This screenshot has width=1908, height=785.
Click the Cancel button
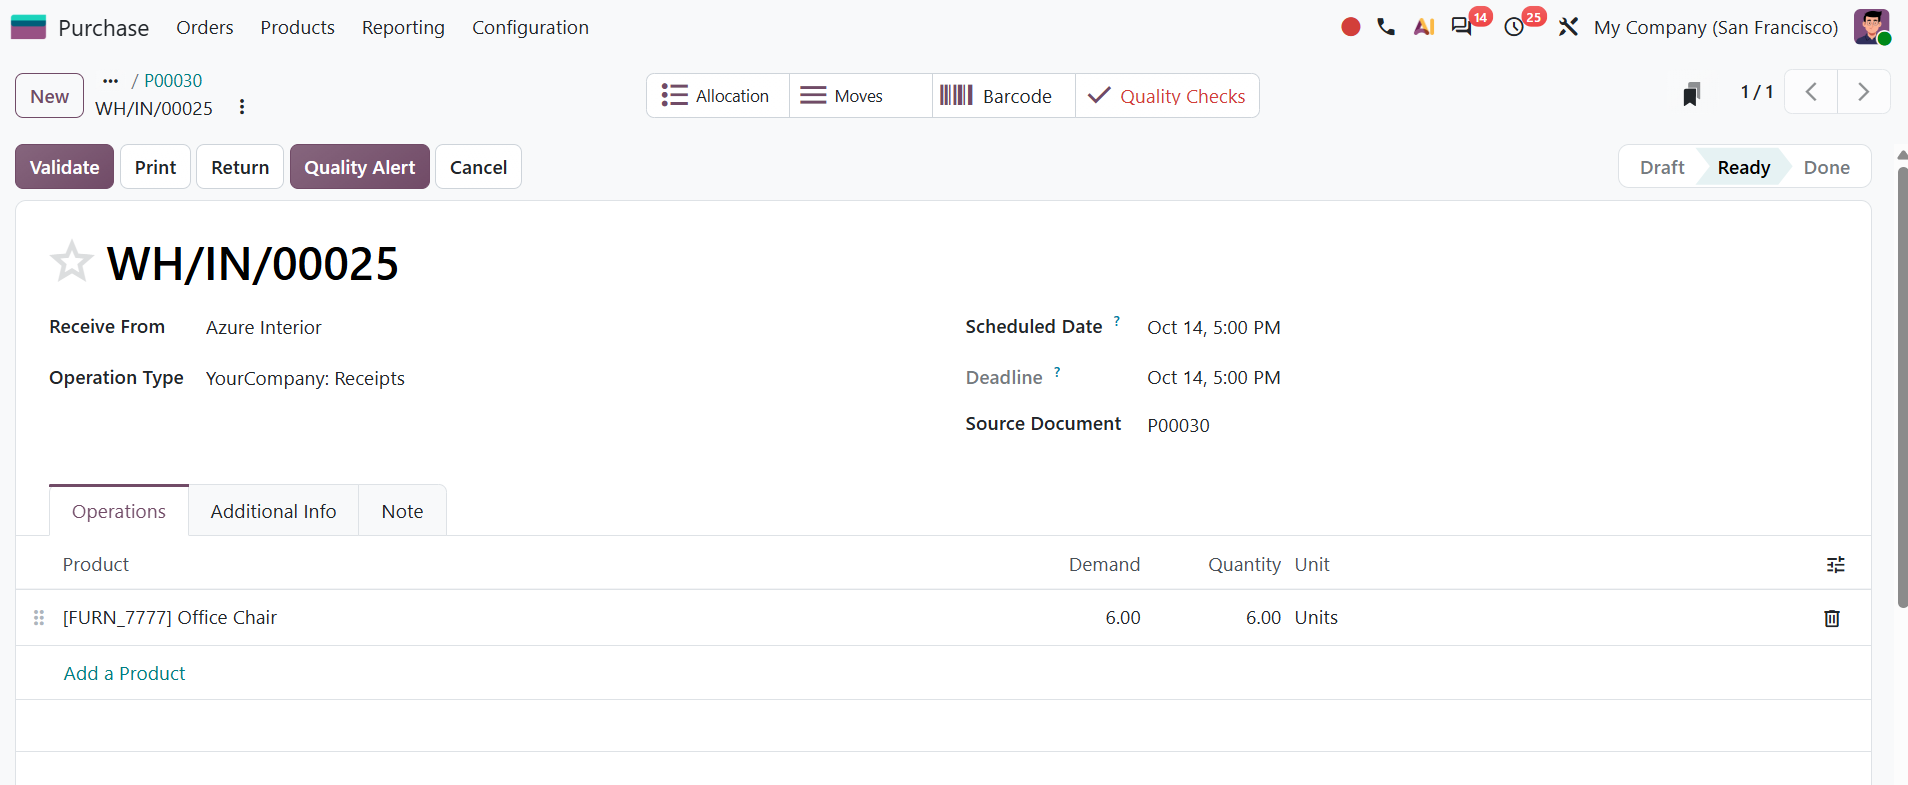click(478, 167)
